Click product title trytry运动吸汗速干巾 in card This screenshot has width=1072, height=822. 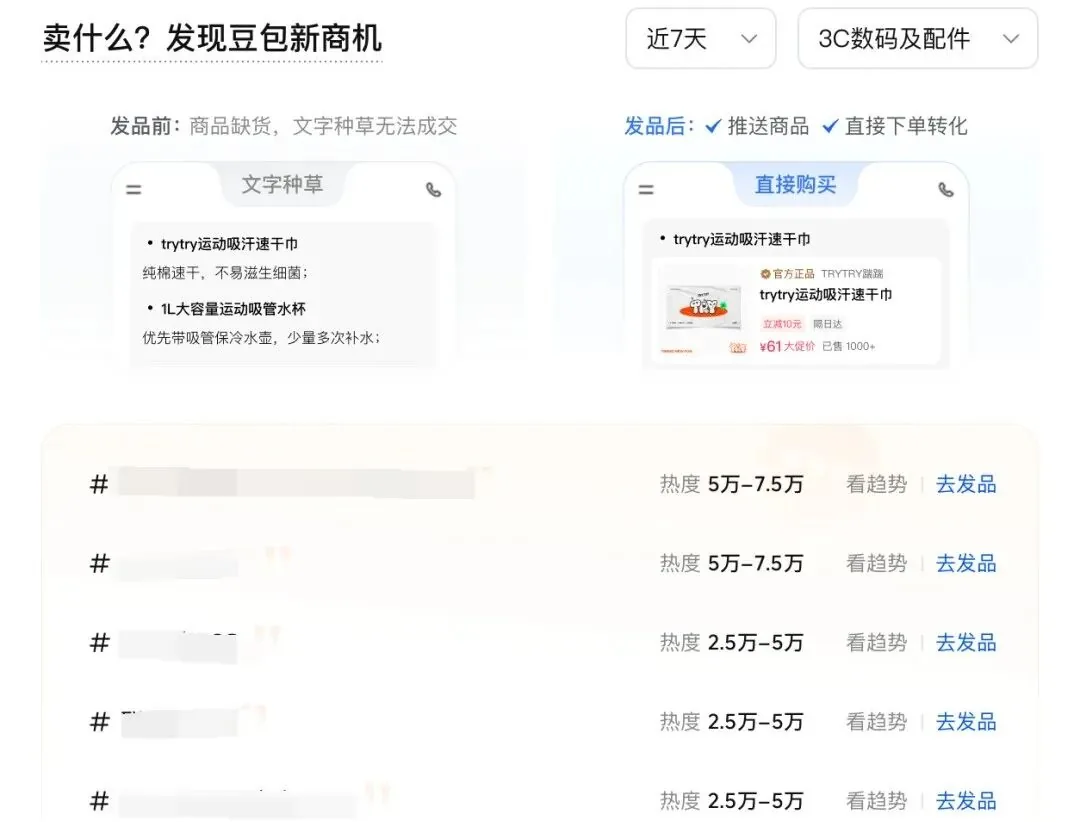click(x=826, y=295)
